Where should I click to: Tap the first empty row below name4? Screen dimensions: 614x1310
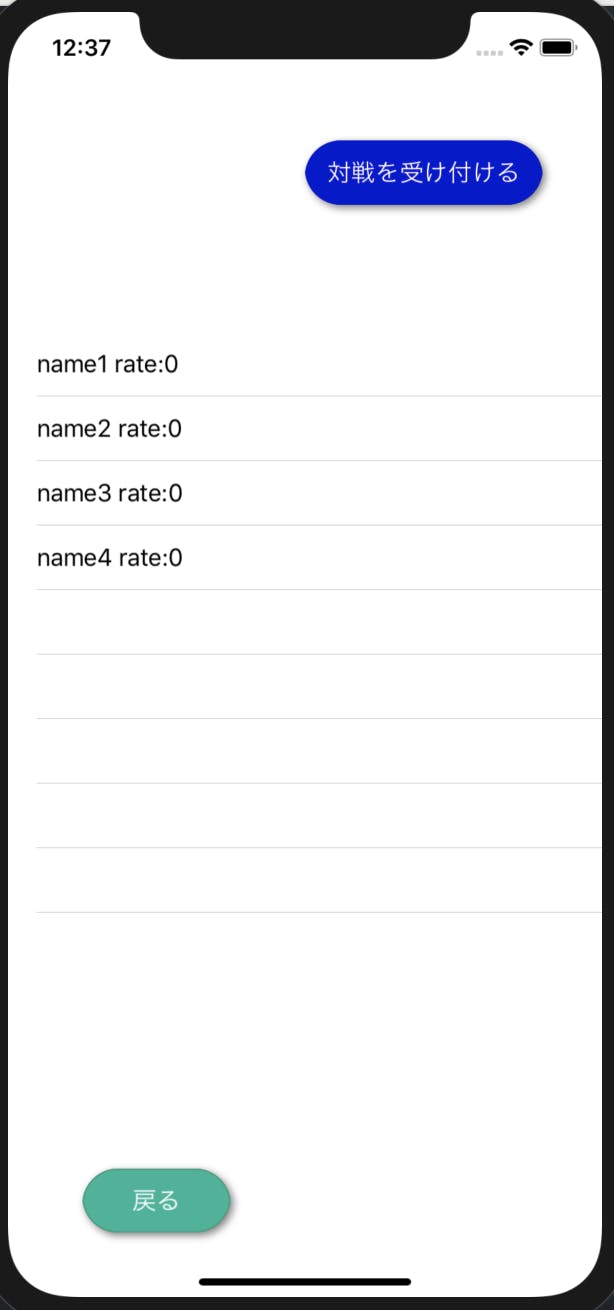click(x=320, y=622)
